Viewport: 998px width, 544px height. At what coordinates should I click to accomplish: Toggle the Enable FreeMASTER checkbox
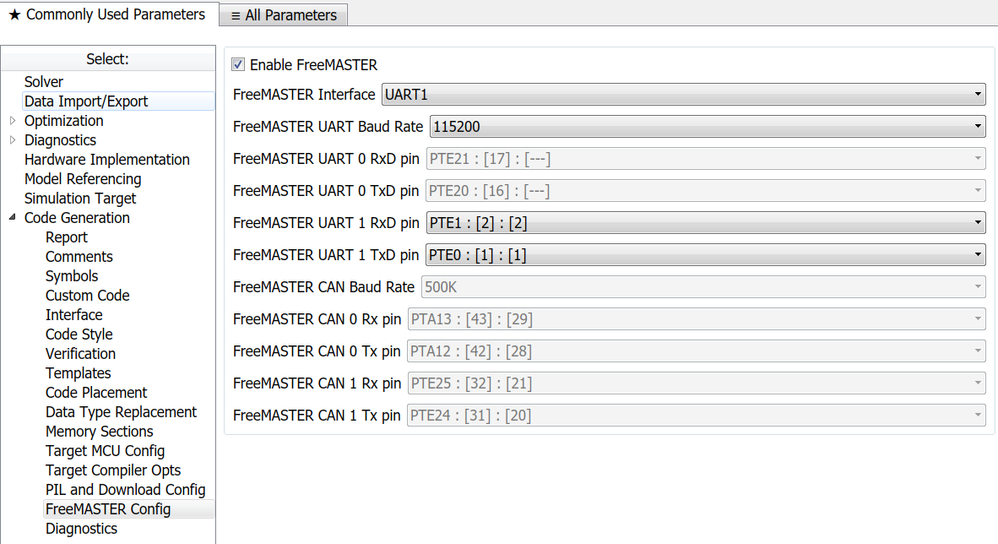click(238, 65)
